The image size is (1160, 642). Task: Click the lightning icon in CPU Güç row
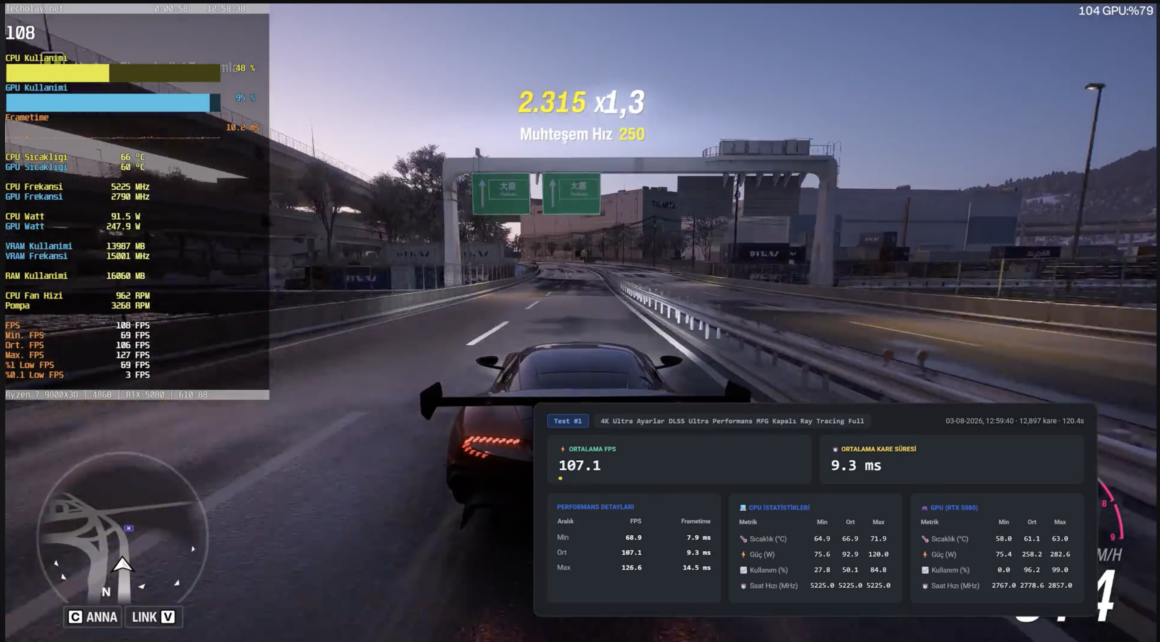pos(743,554)
